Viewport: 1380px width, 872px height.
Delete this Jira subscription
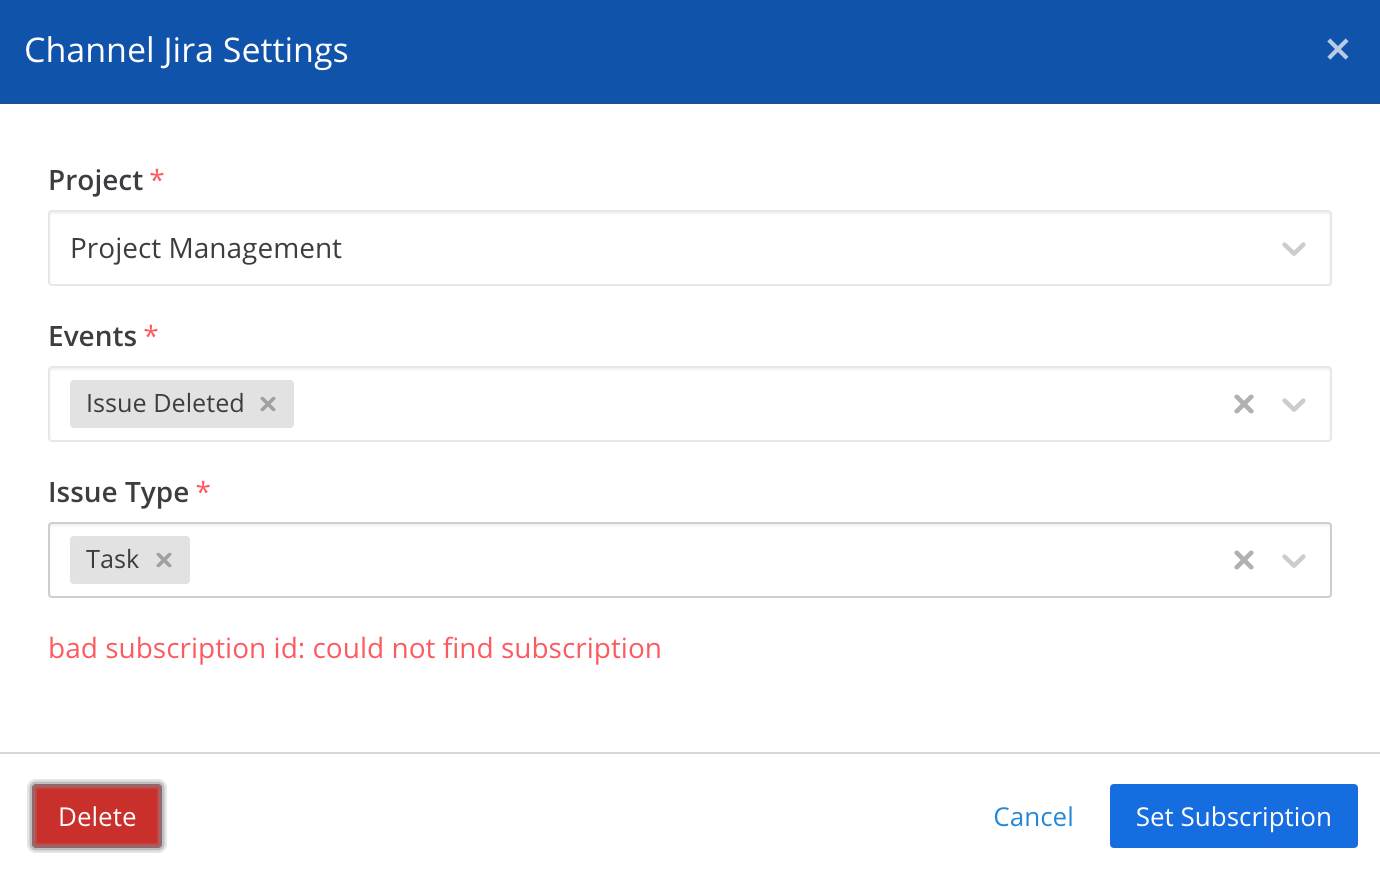pos(96,816)
